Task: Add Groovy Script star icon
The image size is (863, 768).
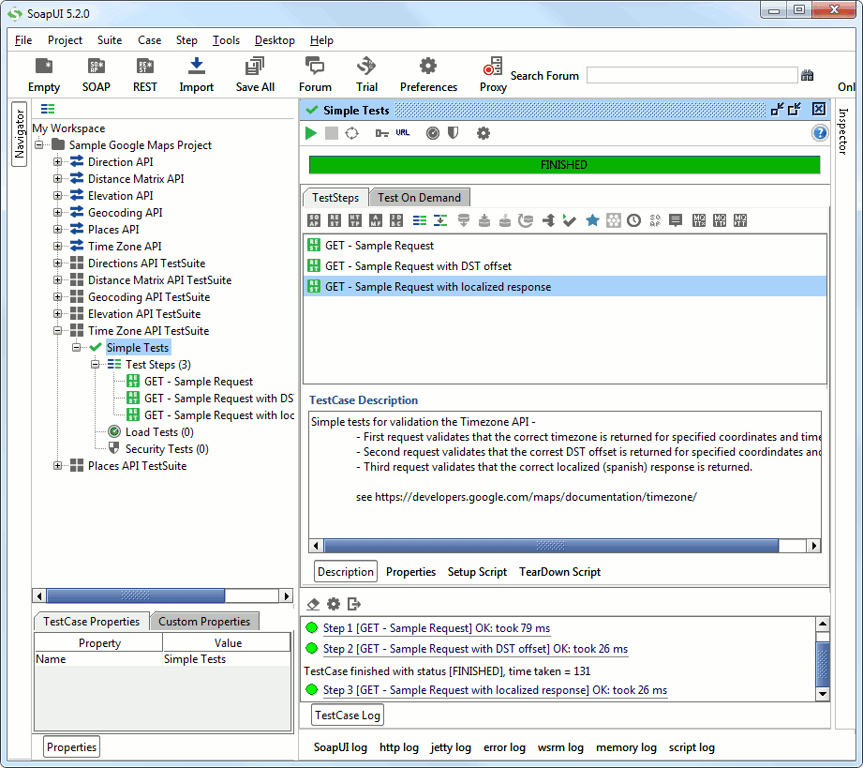Action: tap(592, 221)
